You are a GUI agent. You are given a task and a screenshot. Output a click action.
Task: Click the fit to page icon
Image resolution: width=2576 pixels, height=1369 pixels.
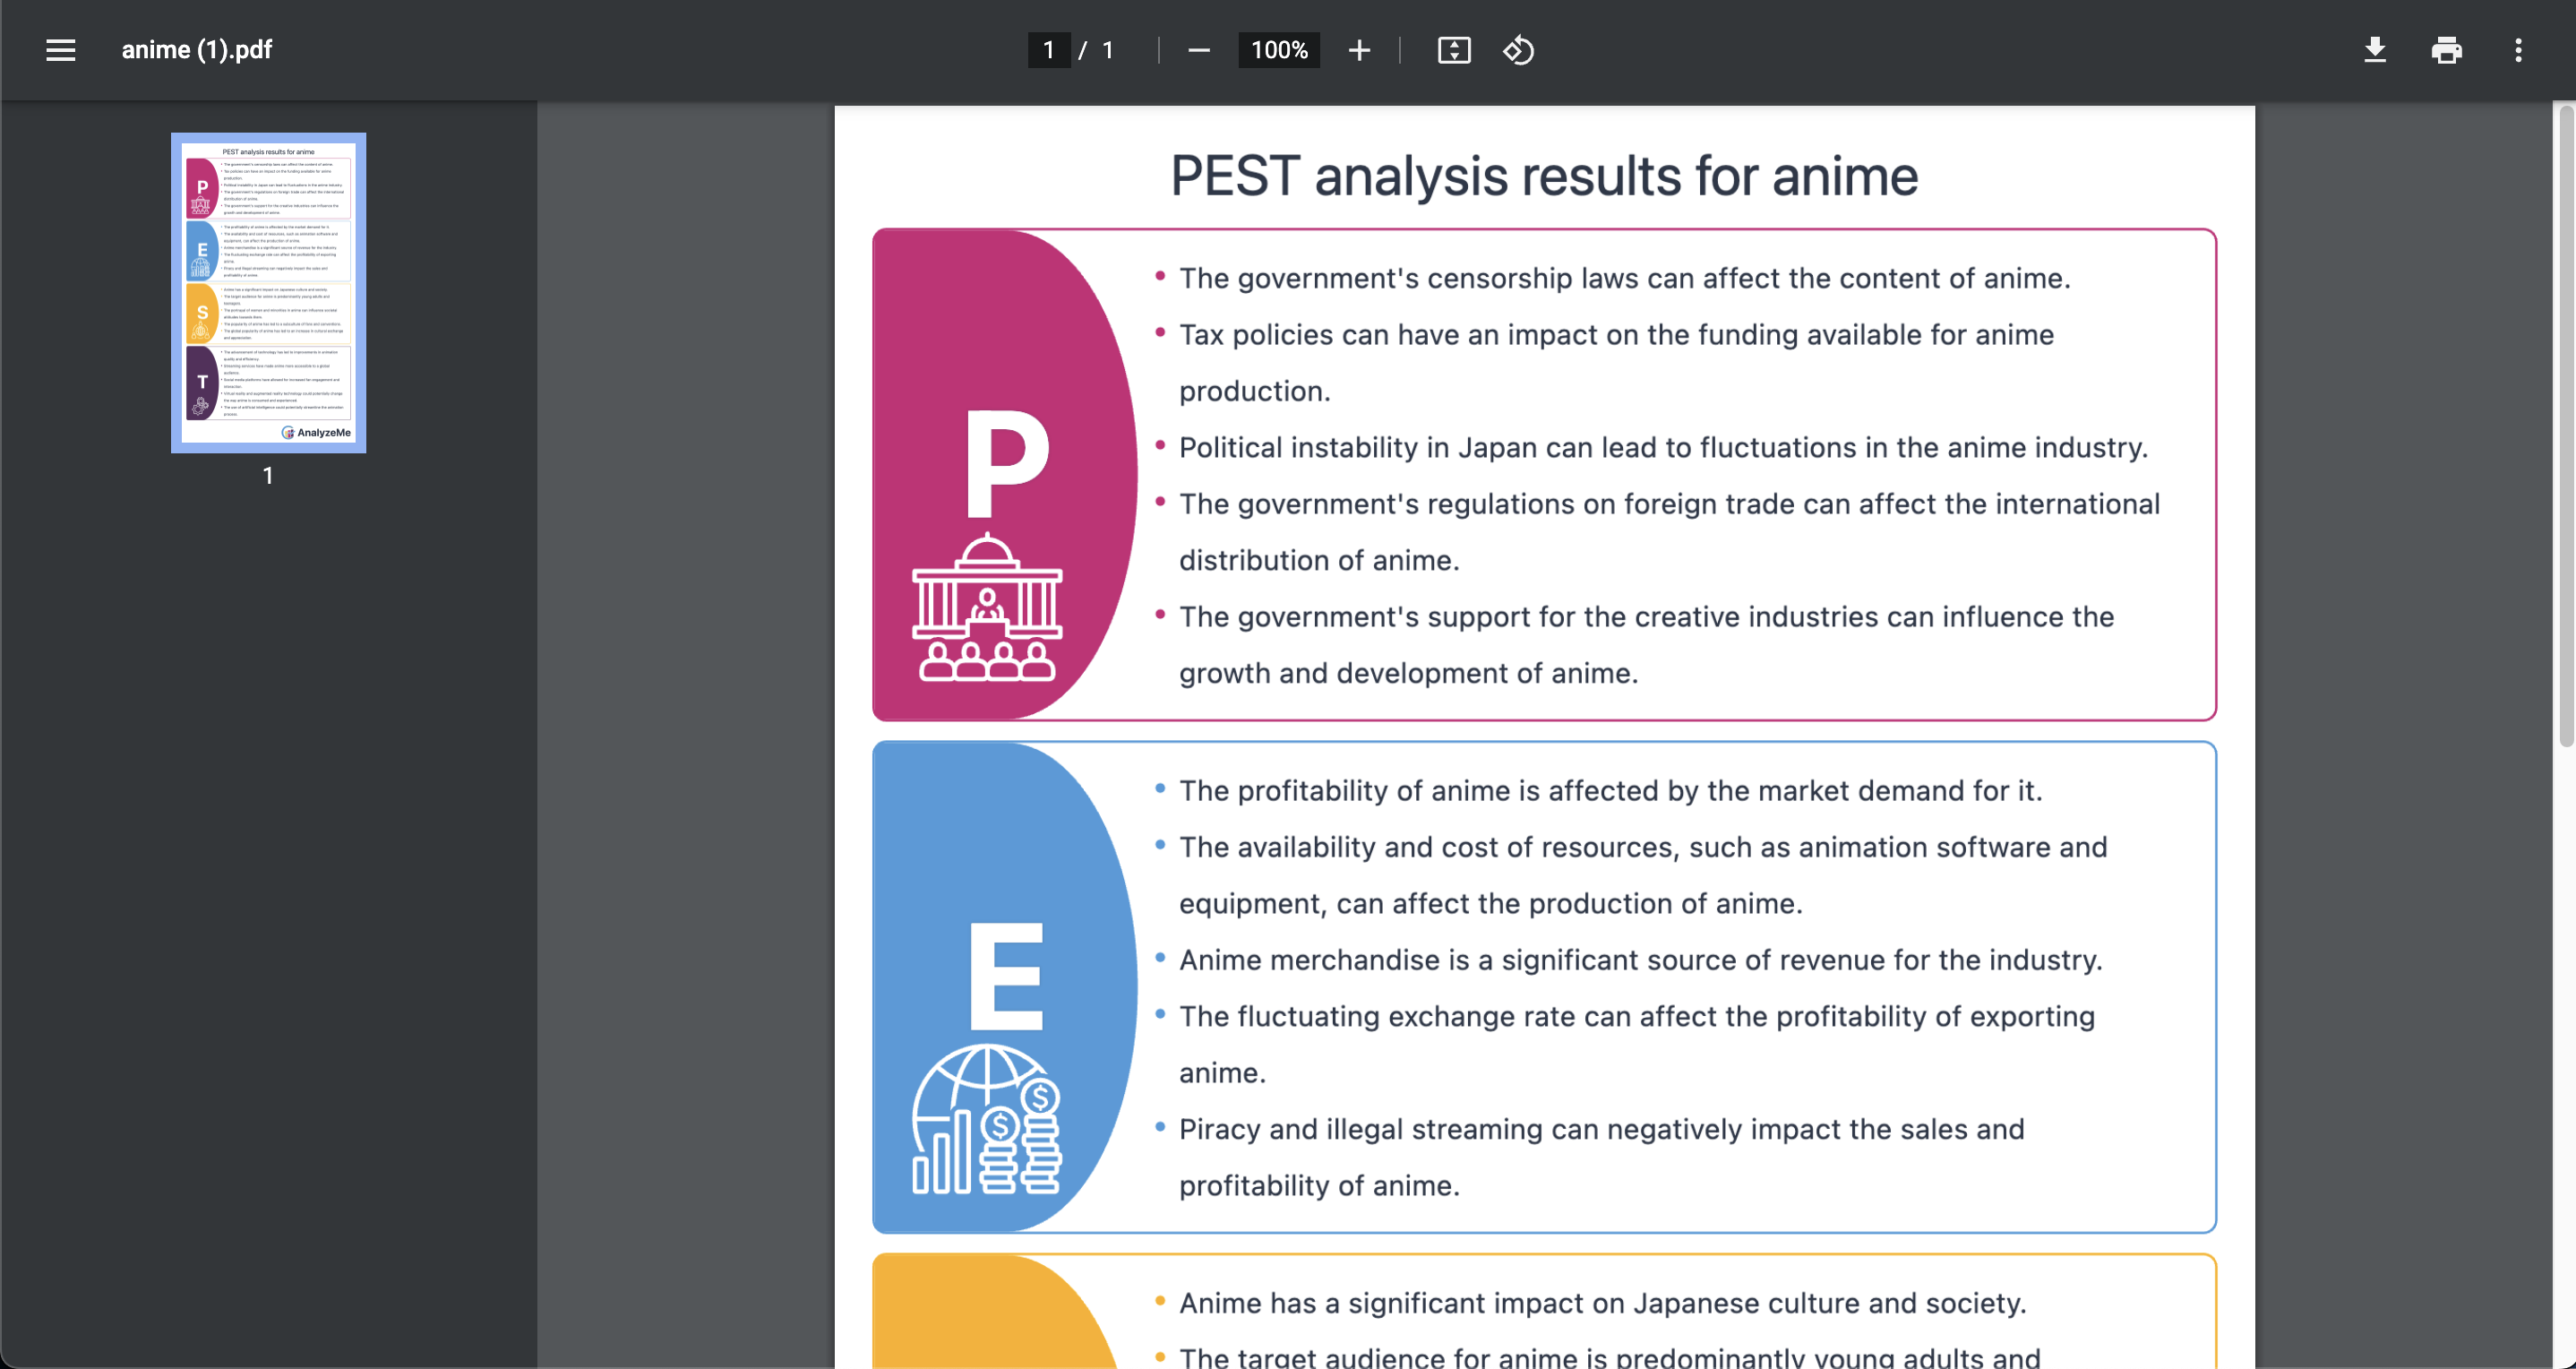[x=1453, y=50]
